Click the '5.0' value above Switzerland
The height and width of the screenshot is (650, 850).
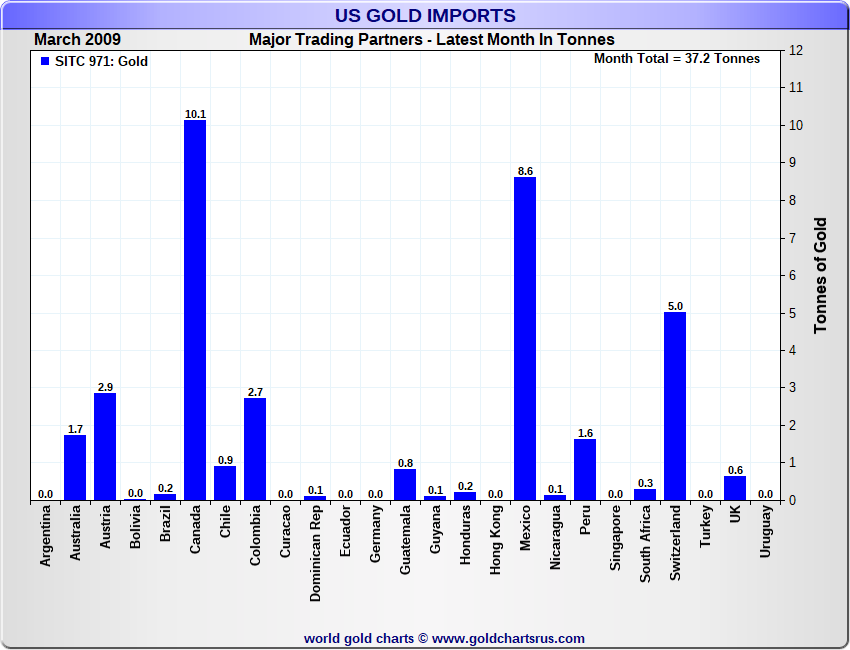[x=675, y=306]
